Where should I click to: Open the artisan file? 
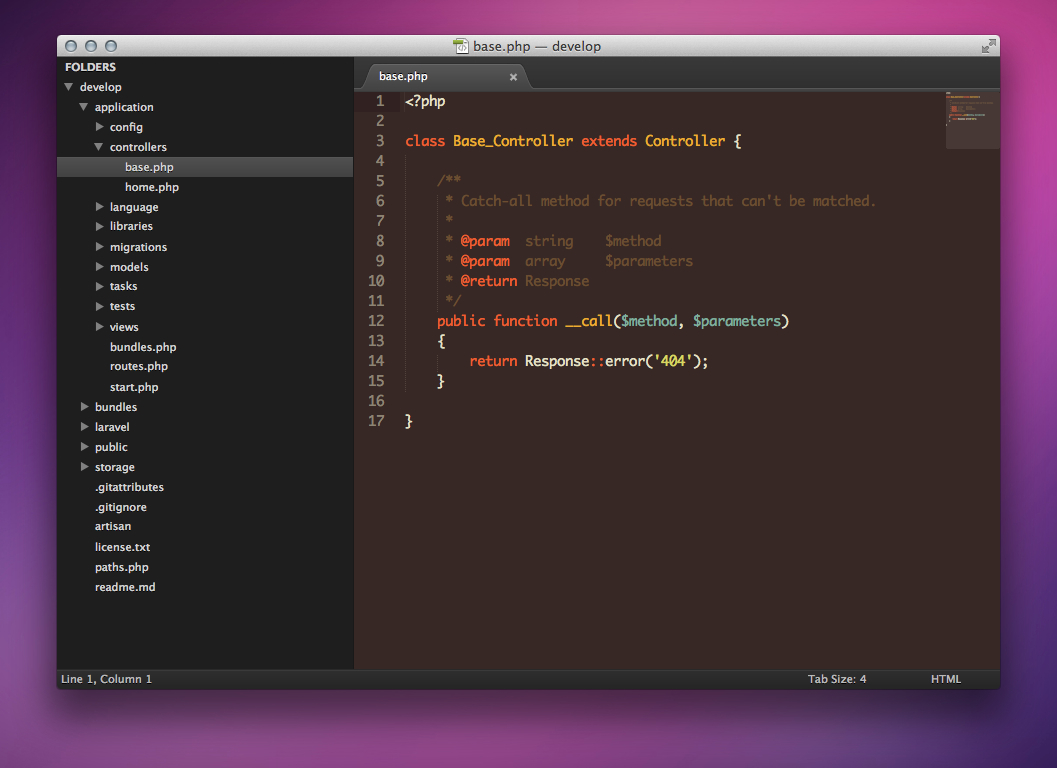coord(113,526)
